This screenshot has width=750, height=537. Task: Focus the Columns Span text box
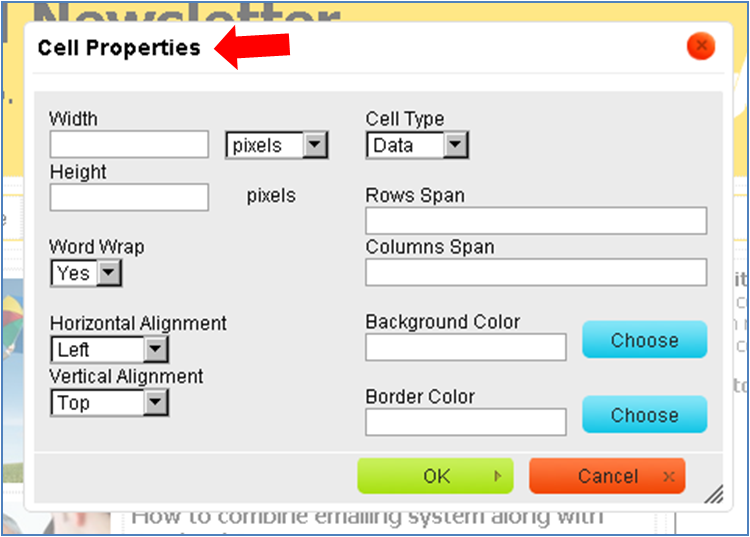coord(536,272)
